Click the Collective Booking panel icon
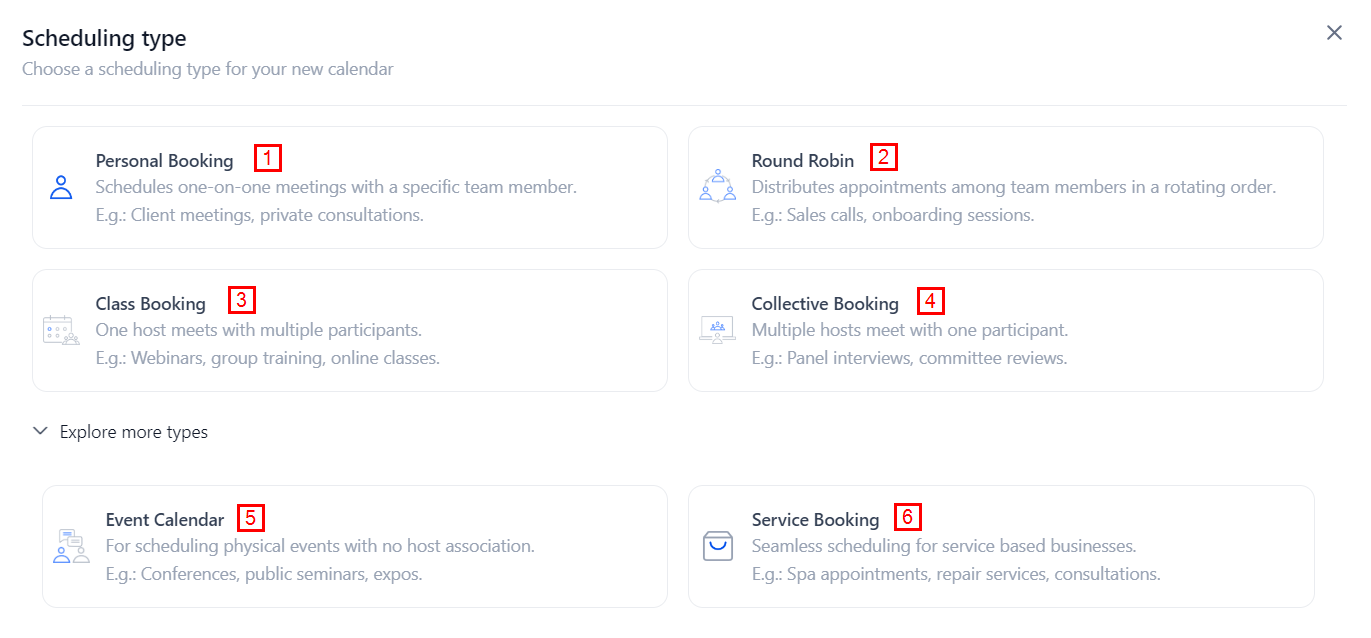The image size is (1371, 638). [x=717, y=330]
